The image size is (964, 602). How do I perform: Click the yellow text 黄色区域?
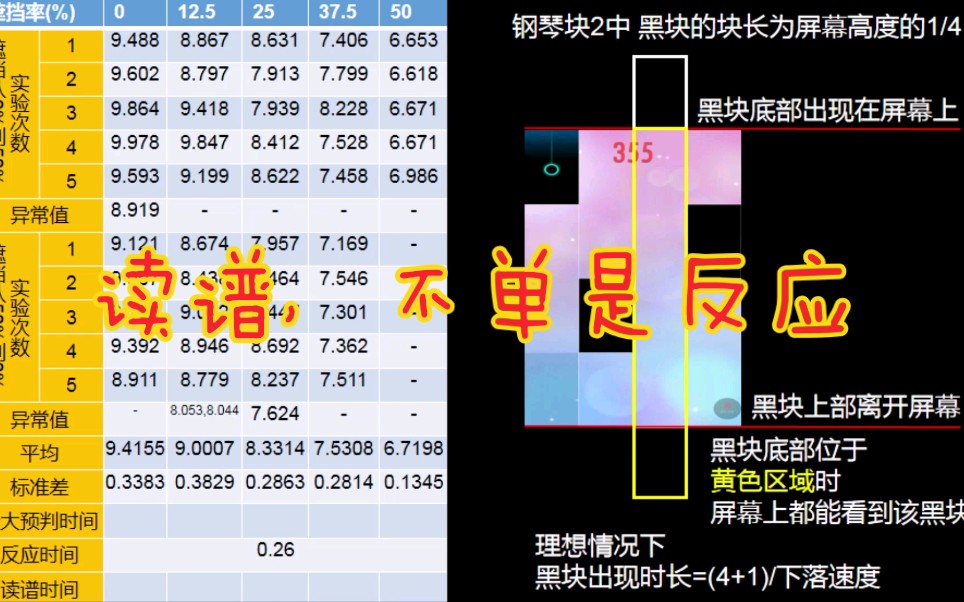[x=762, y=480]
